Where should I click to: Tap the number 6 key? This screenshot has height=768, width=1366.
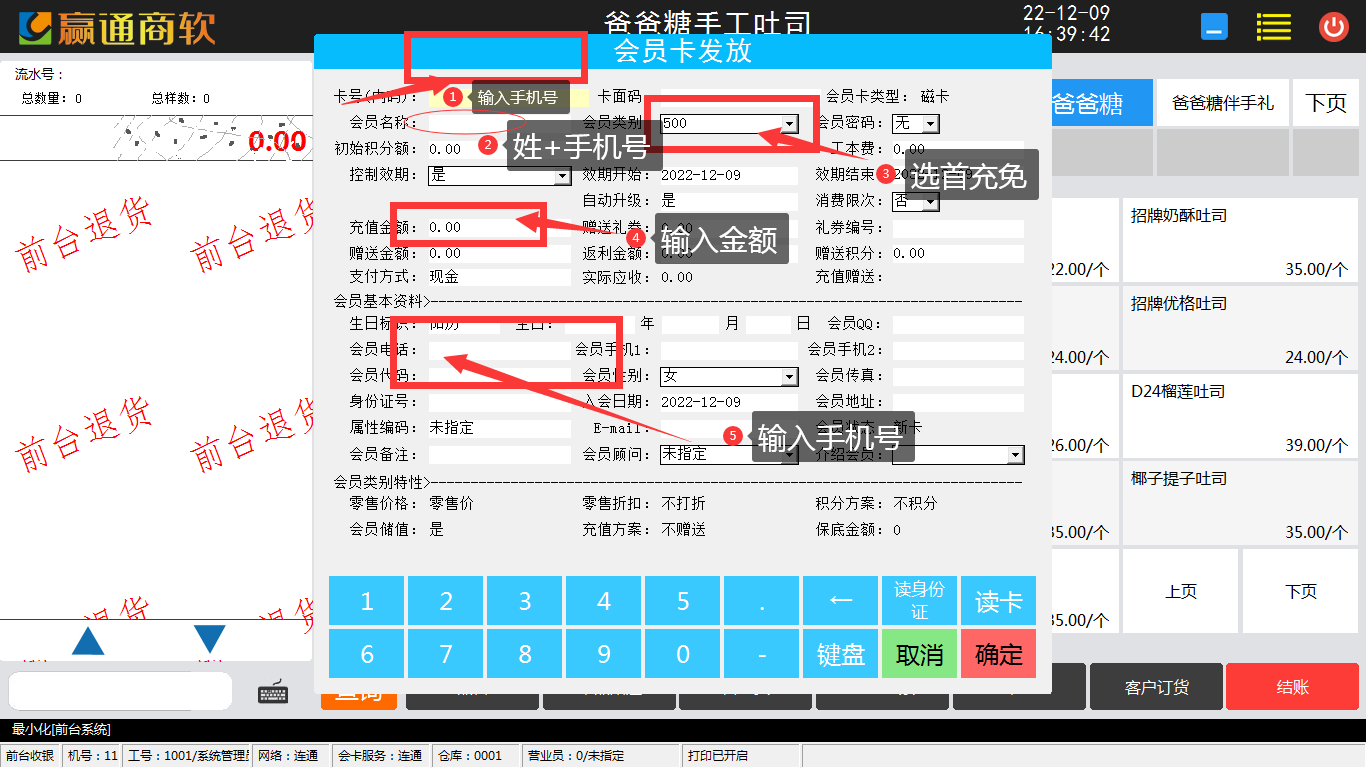click(x=367, y=654)
